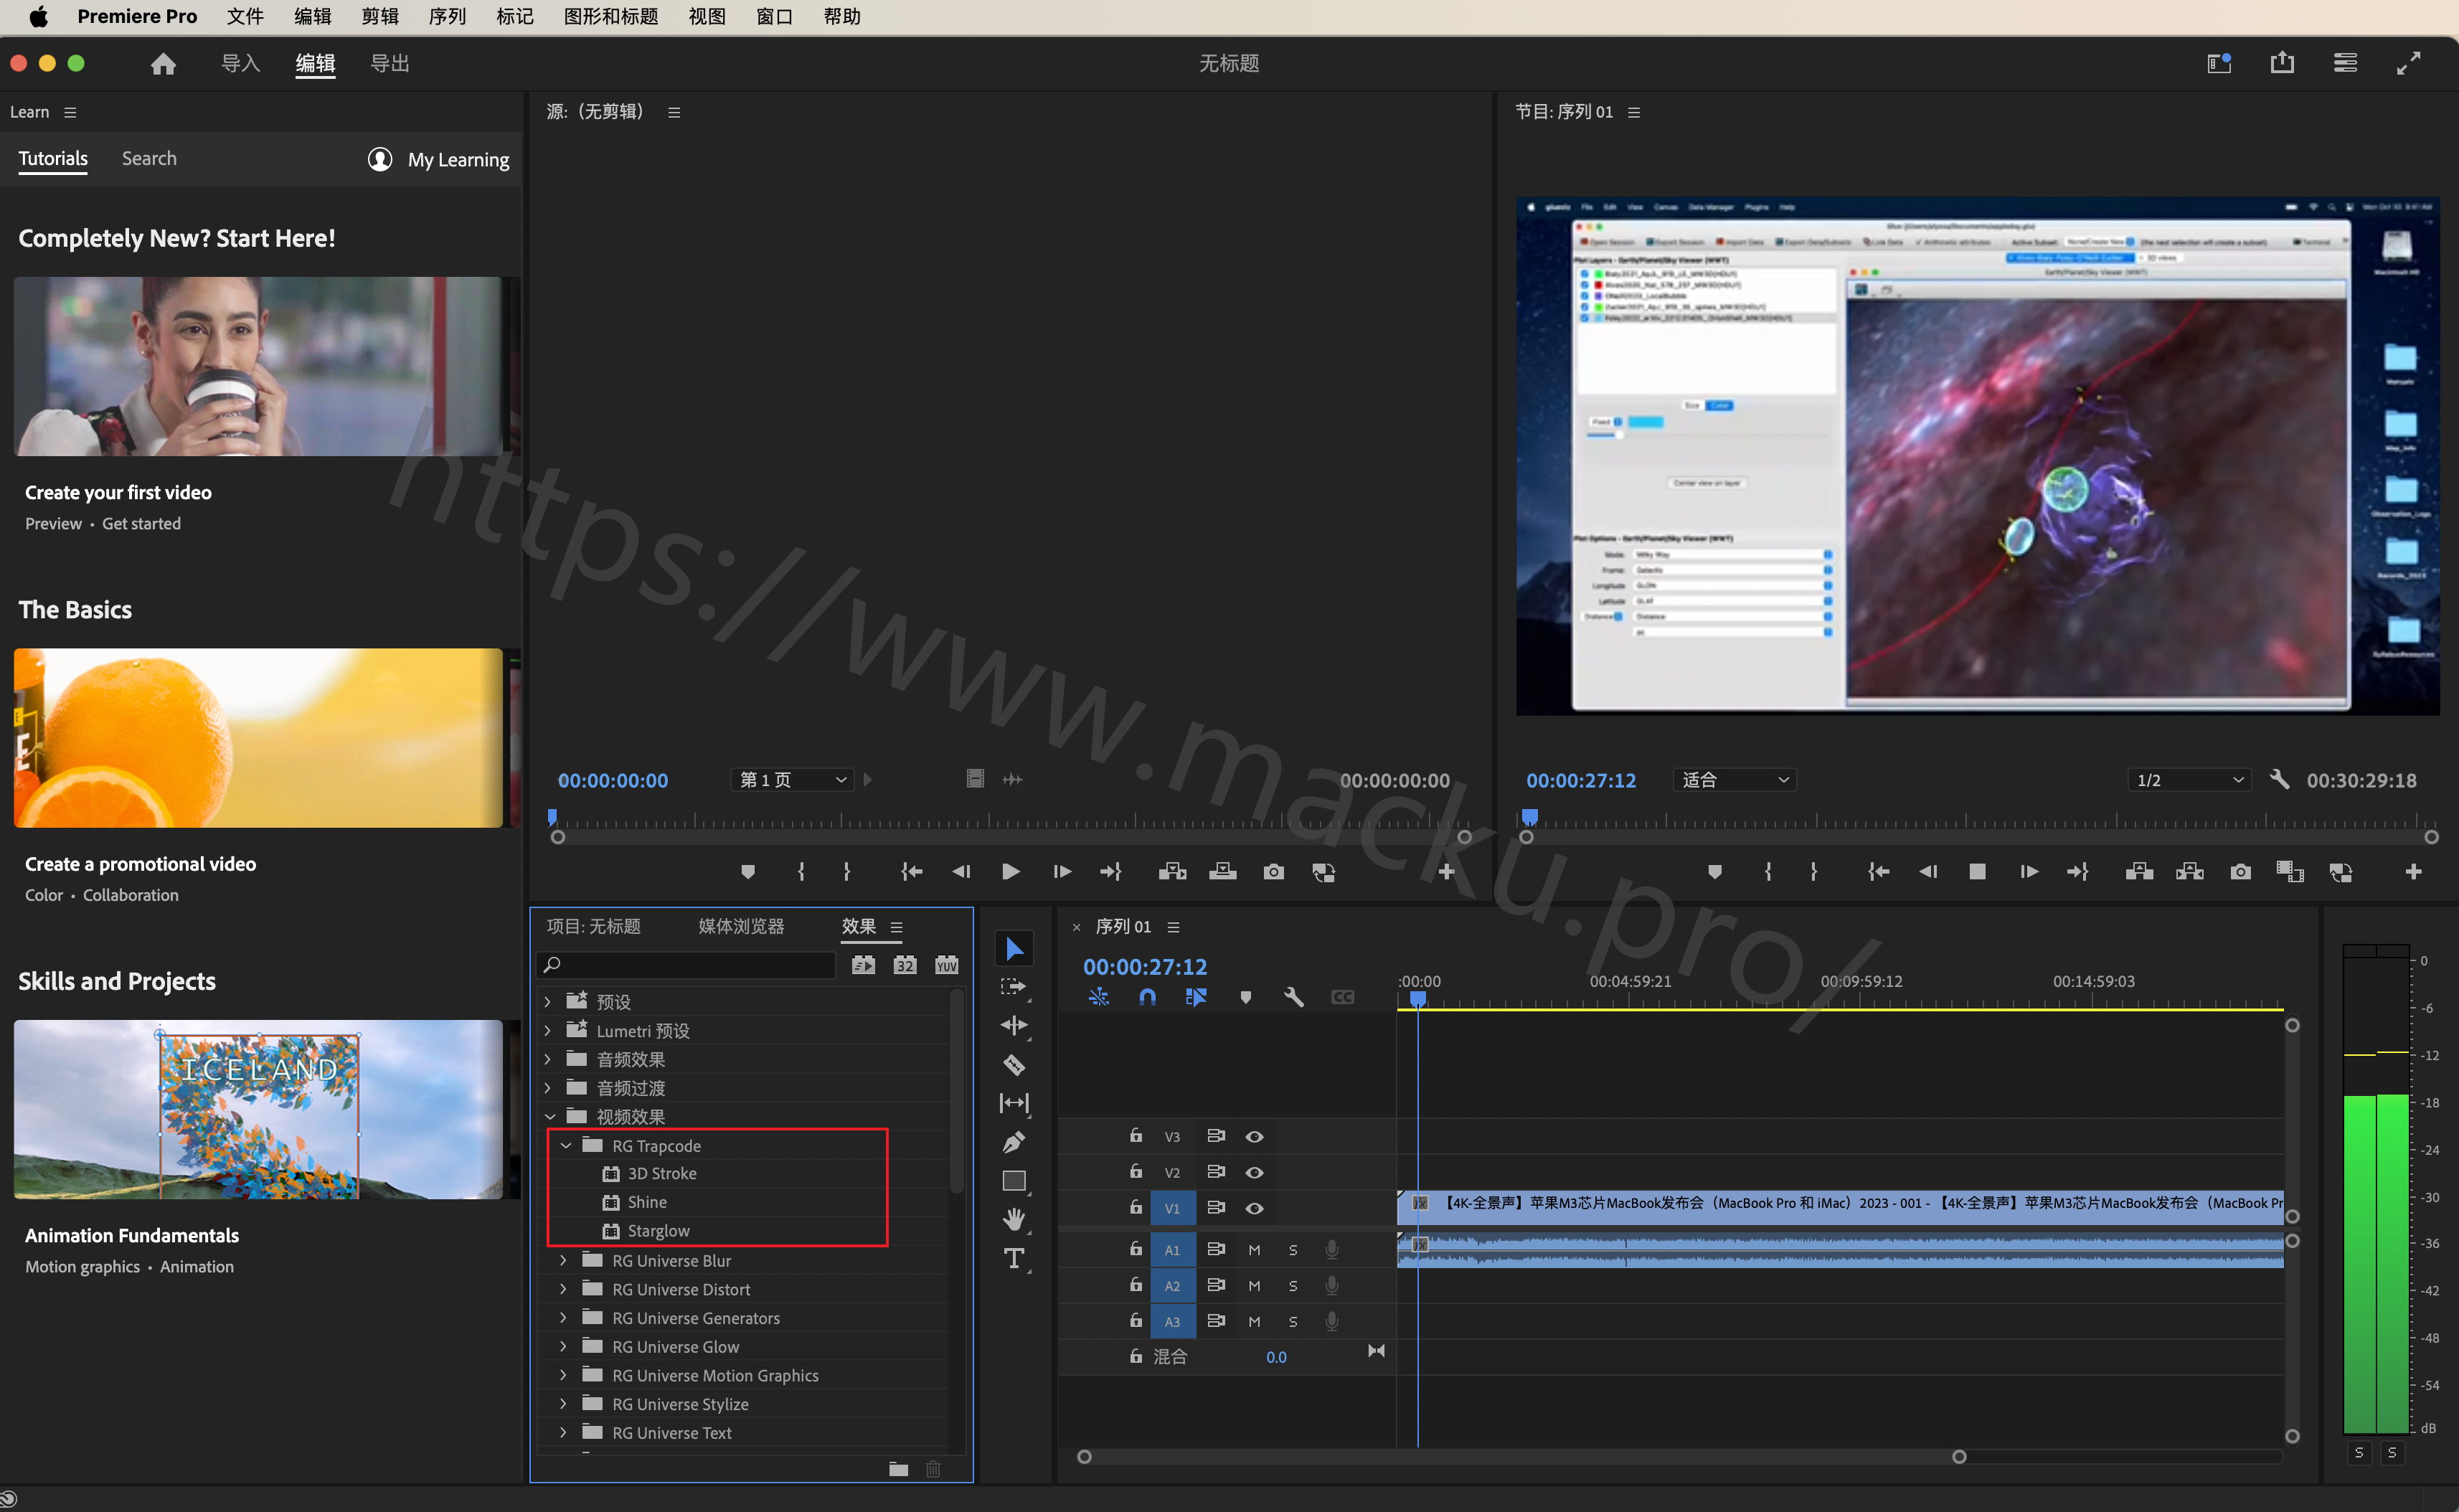Select the Selection arrow tool
2459x1512 pixels.
pyautogui.click(x=1014, y=948)
